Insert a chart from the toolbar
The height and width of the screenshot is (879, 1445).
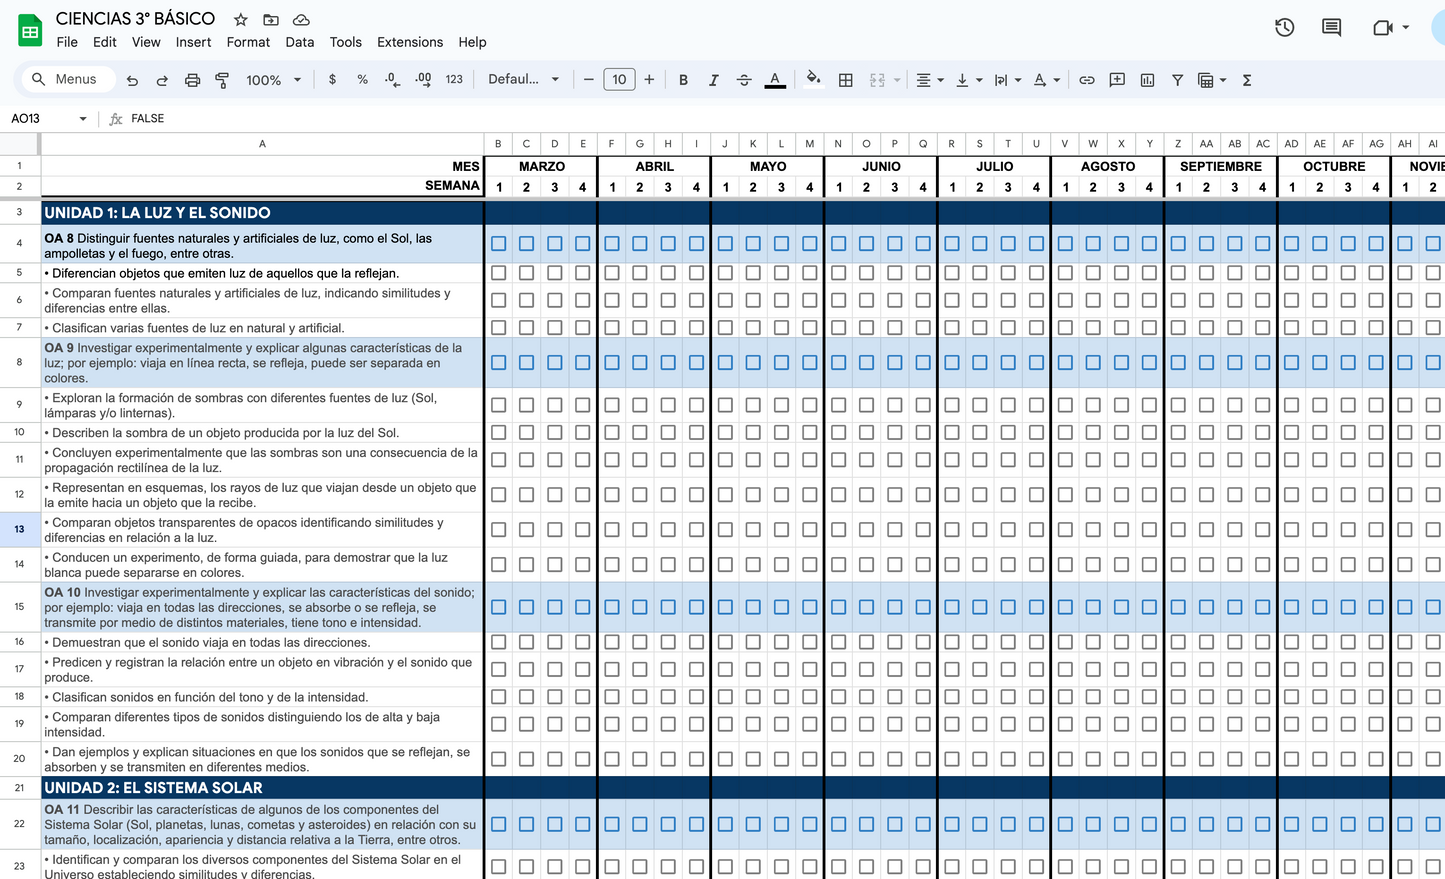pos(1147,80)
